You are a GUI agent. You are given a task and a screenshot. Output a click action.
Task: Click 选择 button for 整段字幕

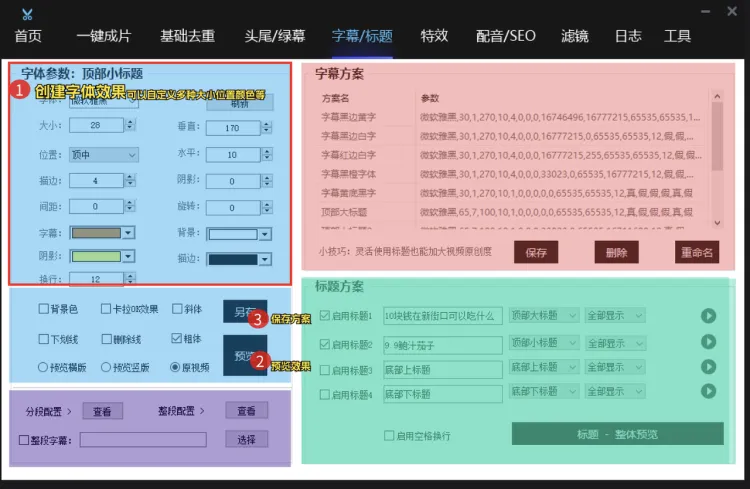[x=246, y=439]
